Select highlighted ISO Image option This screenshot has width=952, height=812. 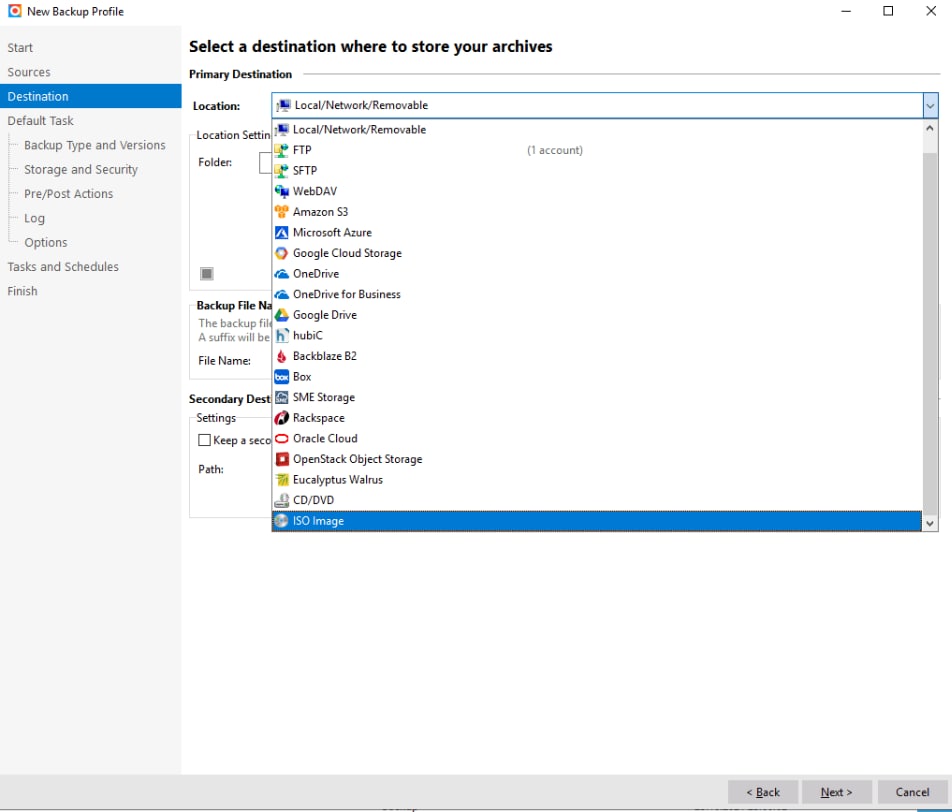pos(597,521)
